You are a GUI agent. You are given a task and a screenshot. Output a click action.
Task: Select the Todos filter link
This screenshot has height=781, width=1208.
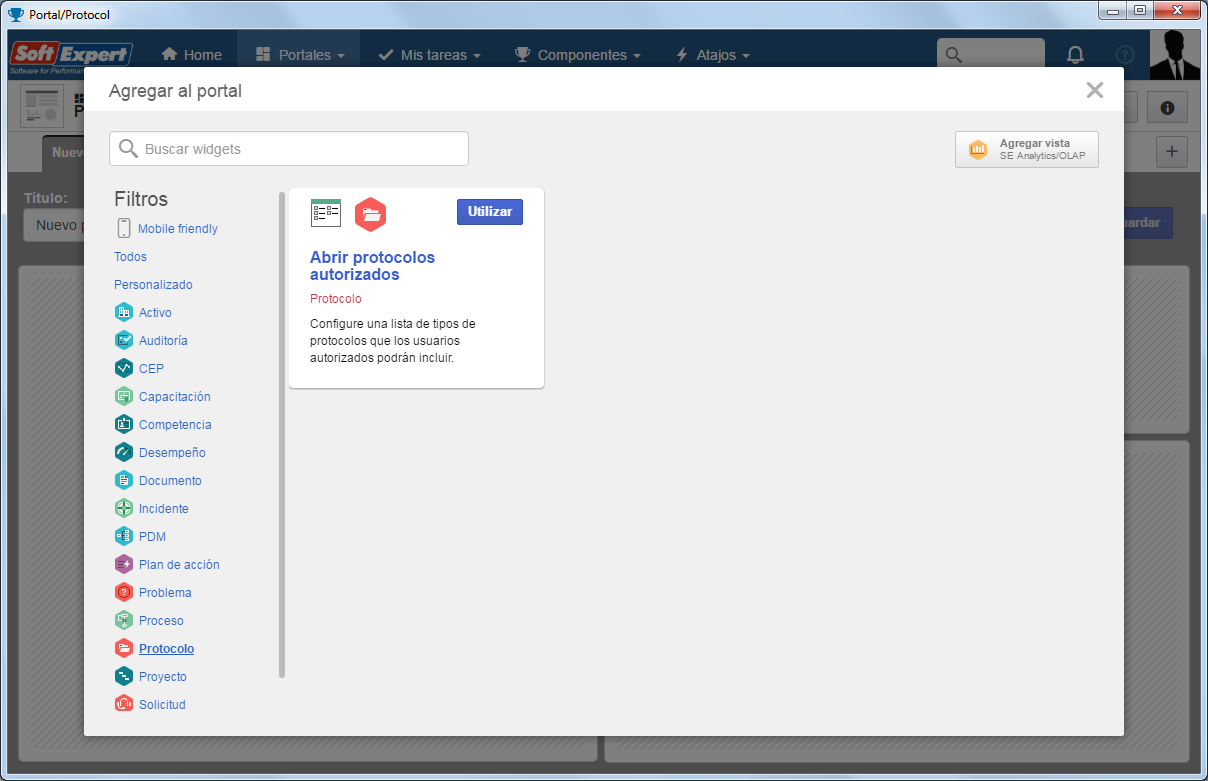130,257
